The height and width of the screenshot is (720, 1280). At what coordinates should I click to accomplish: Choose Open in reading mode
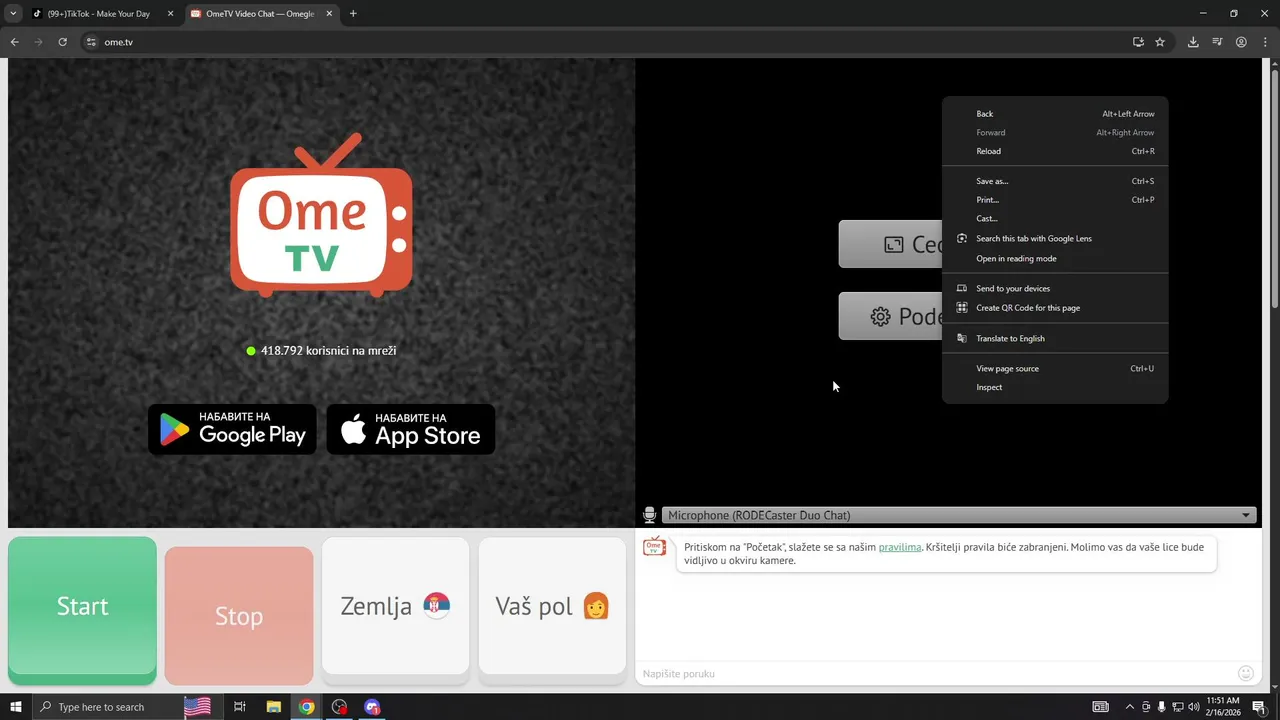coord(1055,258)
